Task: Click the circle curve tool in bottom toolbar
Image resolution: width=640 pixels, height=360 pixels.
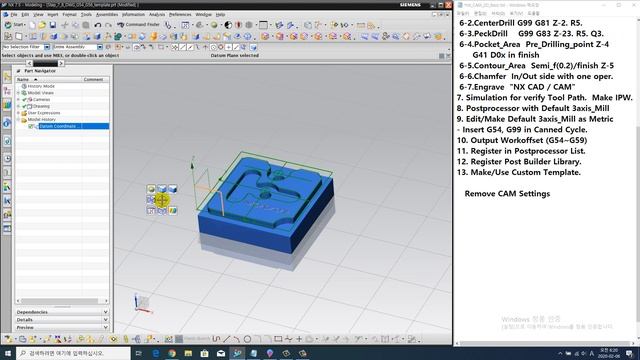Action: (247, 339)
